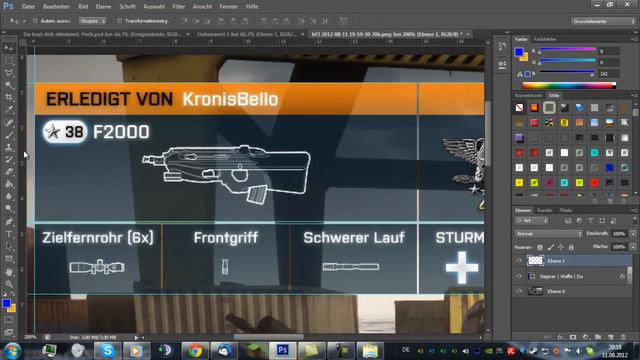Viewport: 640px width, 360px height.
Task: Open the Grundelemente workspace dropdown
Action: click(x=604, y=21)
